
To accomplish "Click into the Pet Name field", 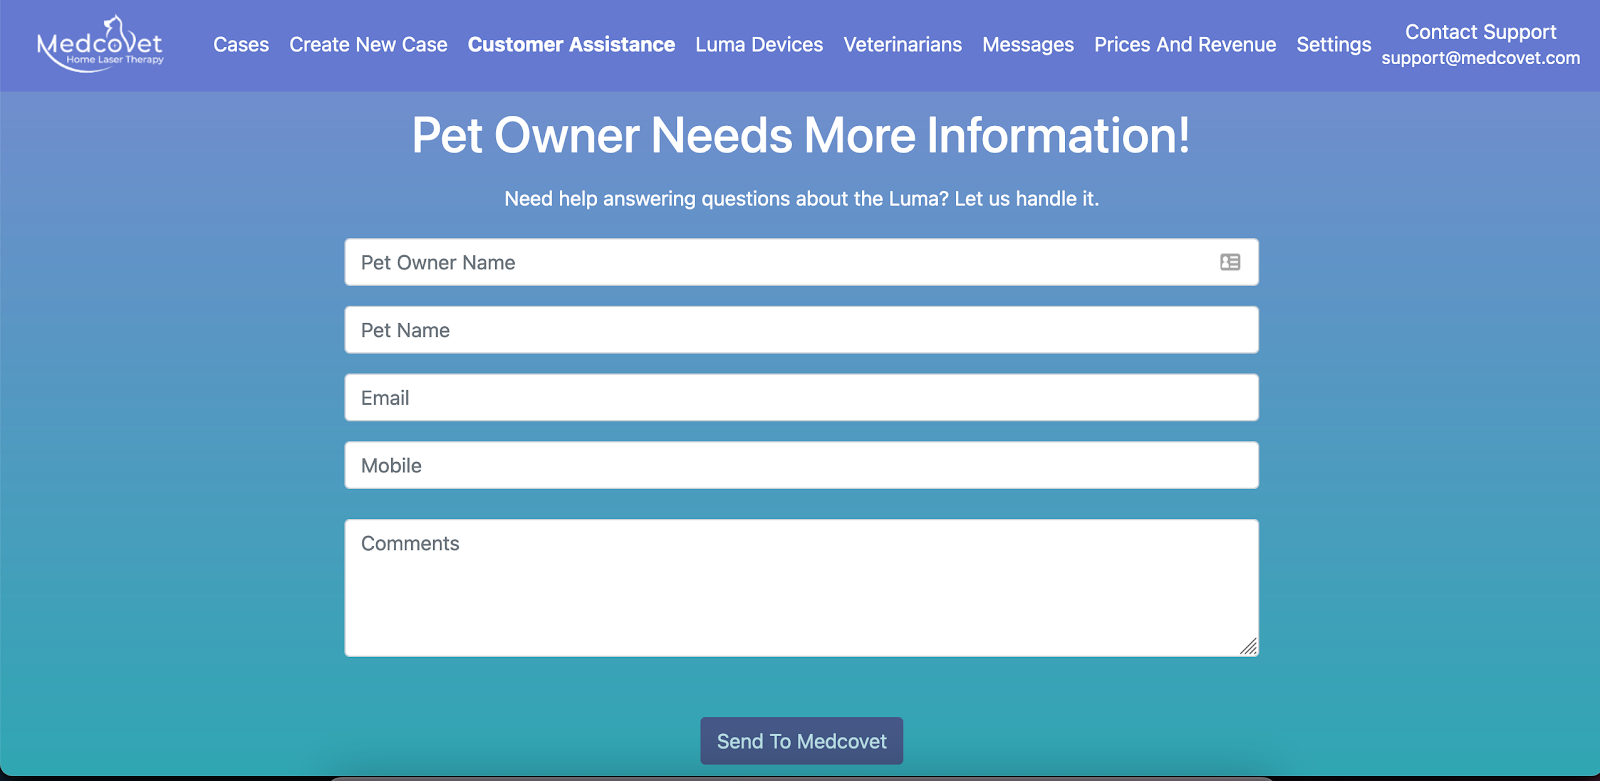I will (x=801, y=330).
